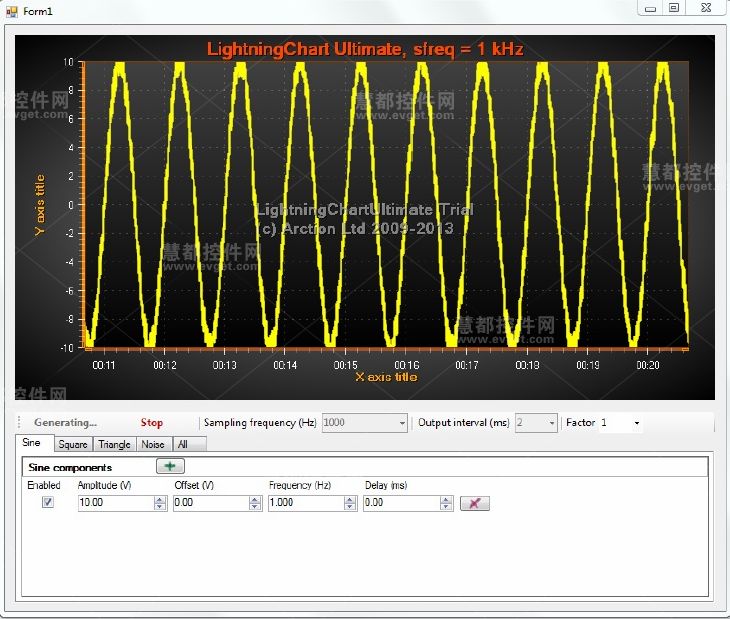Viewport: 730px width, 619px height.
Task: Click the chart title text
Action: (x=365, y=49)
